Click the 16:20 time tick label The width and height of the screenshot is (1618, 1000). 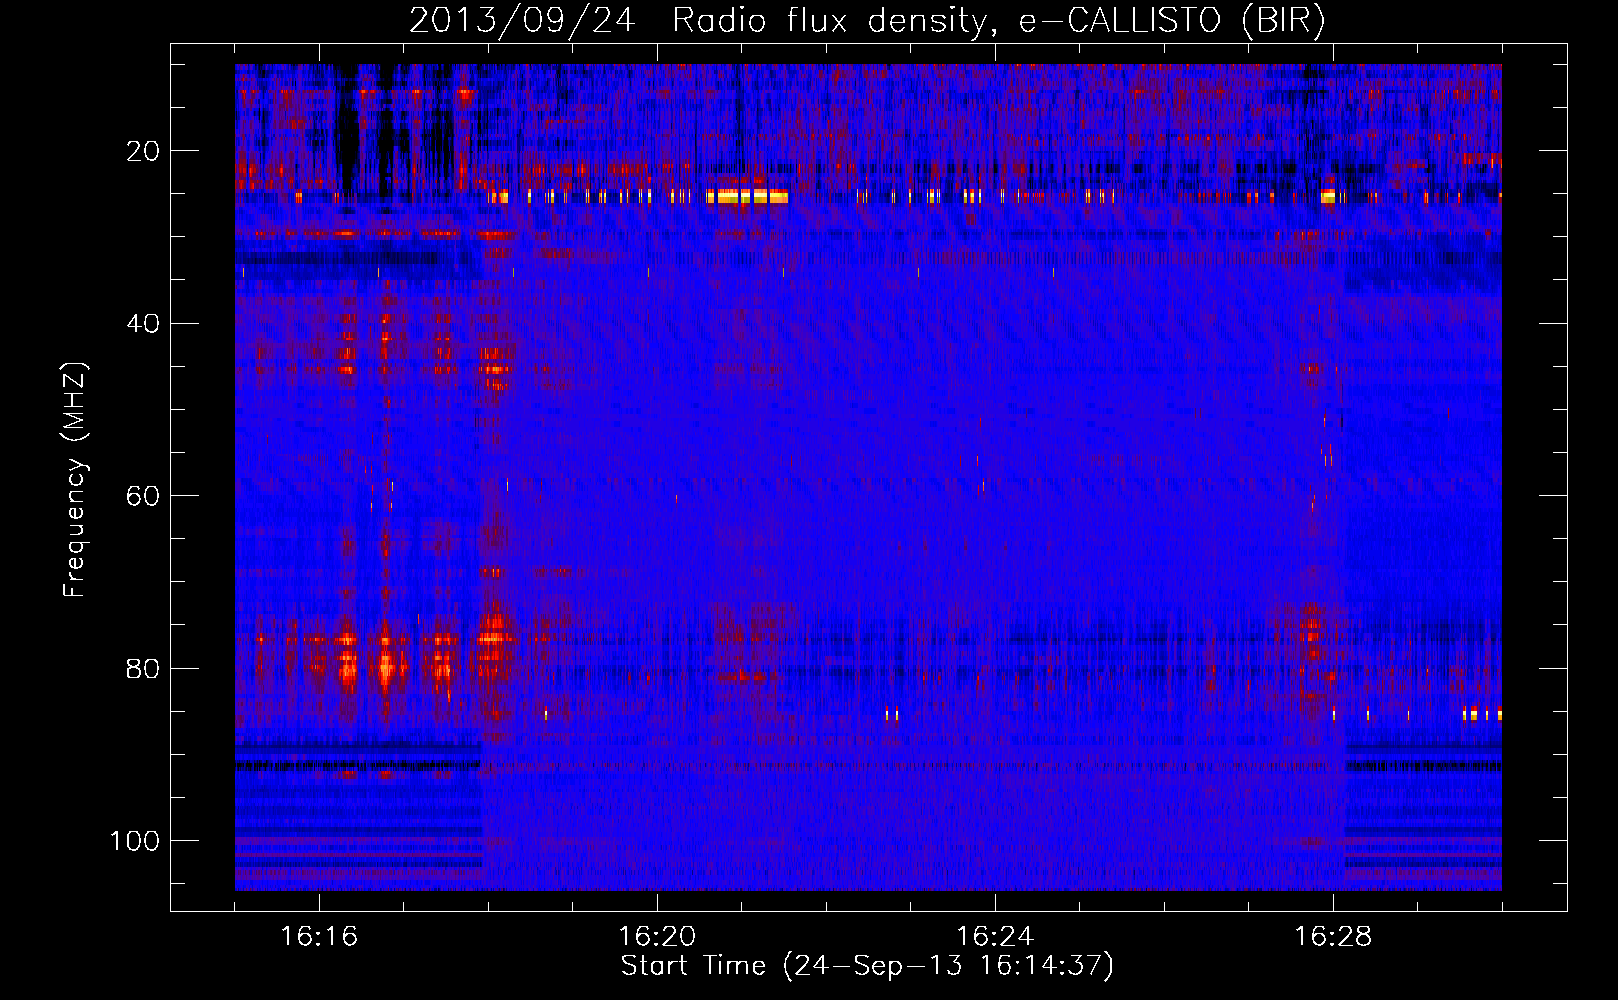tap(657, 937)
